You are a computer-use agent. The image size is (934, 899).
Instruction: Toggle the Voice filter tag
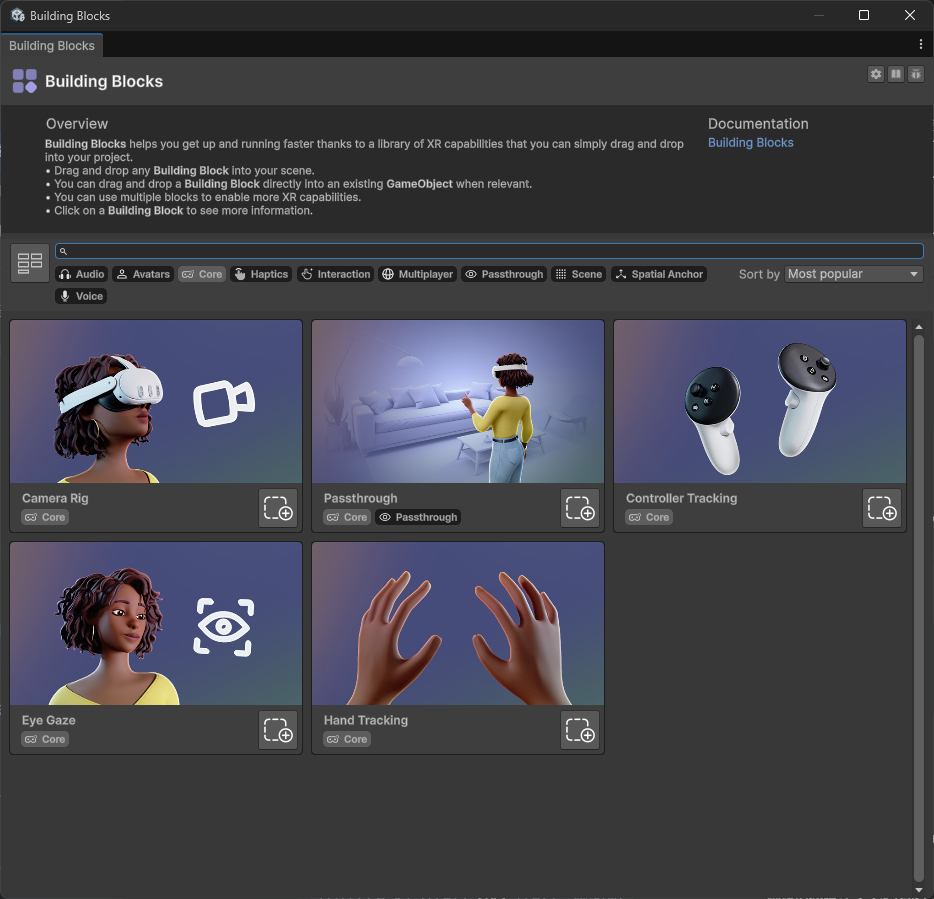pos(81,296)
